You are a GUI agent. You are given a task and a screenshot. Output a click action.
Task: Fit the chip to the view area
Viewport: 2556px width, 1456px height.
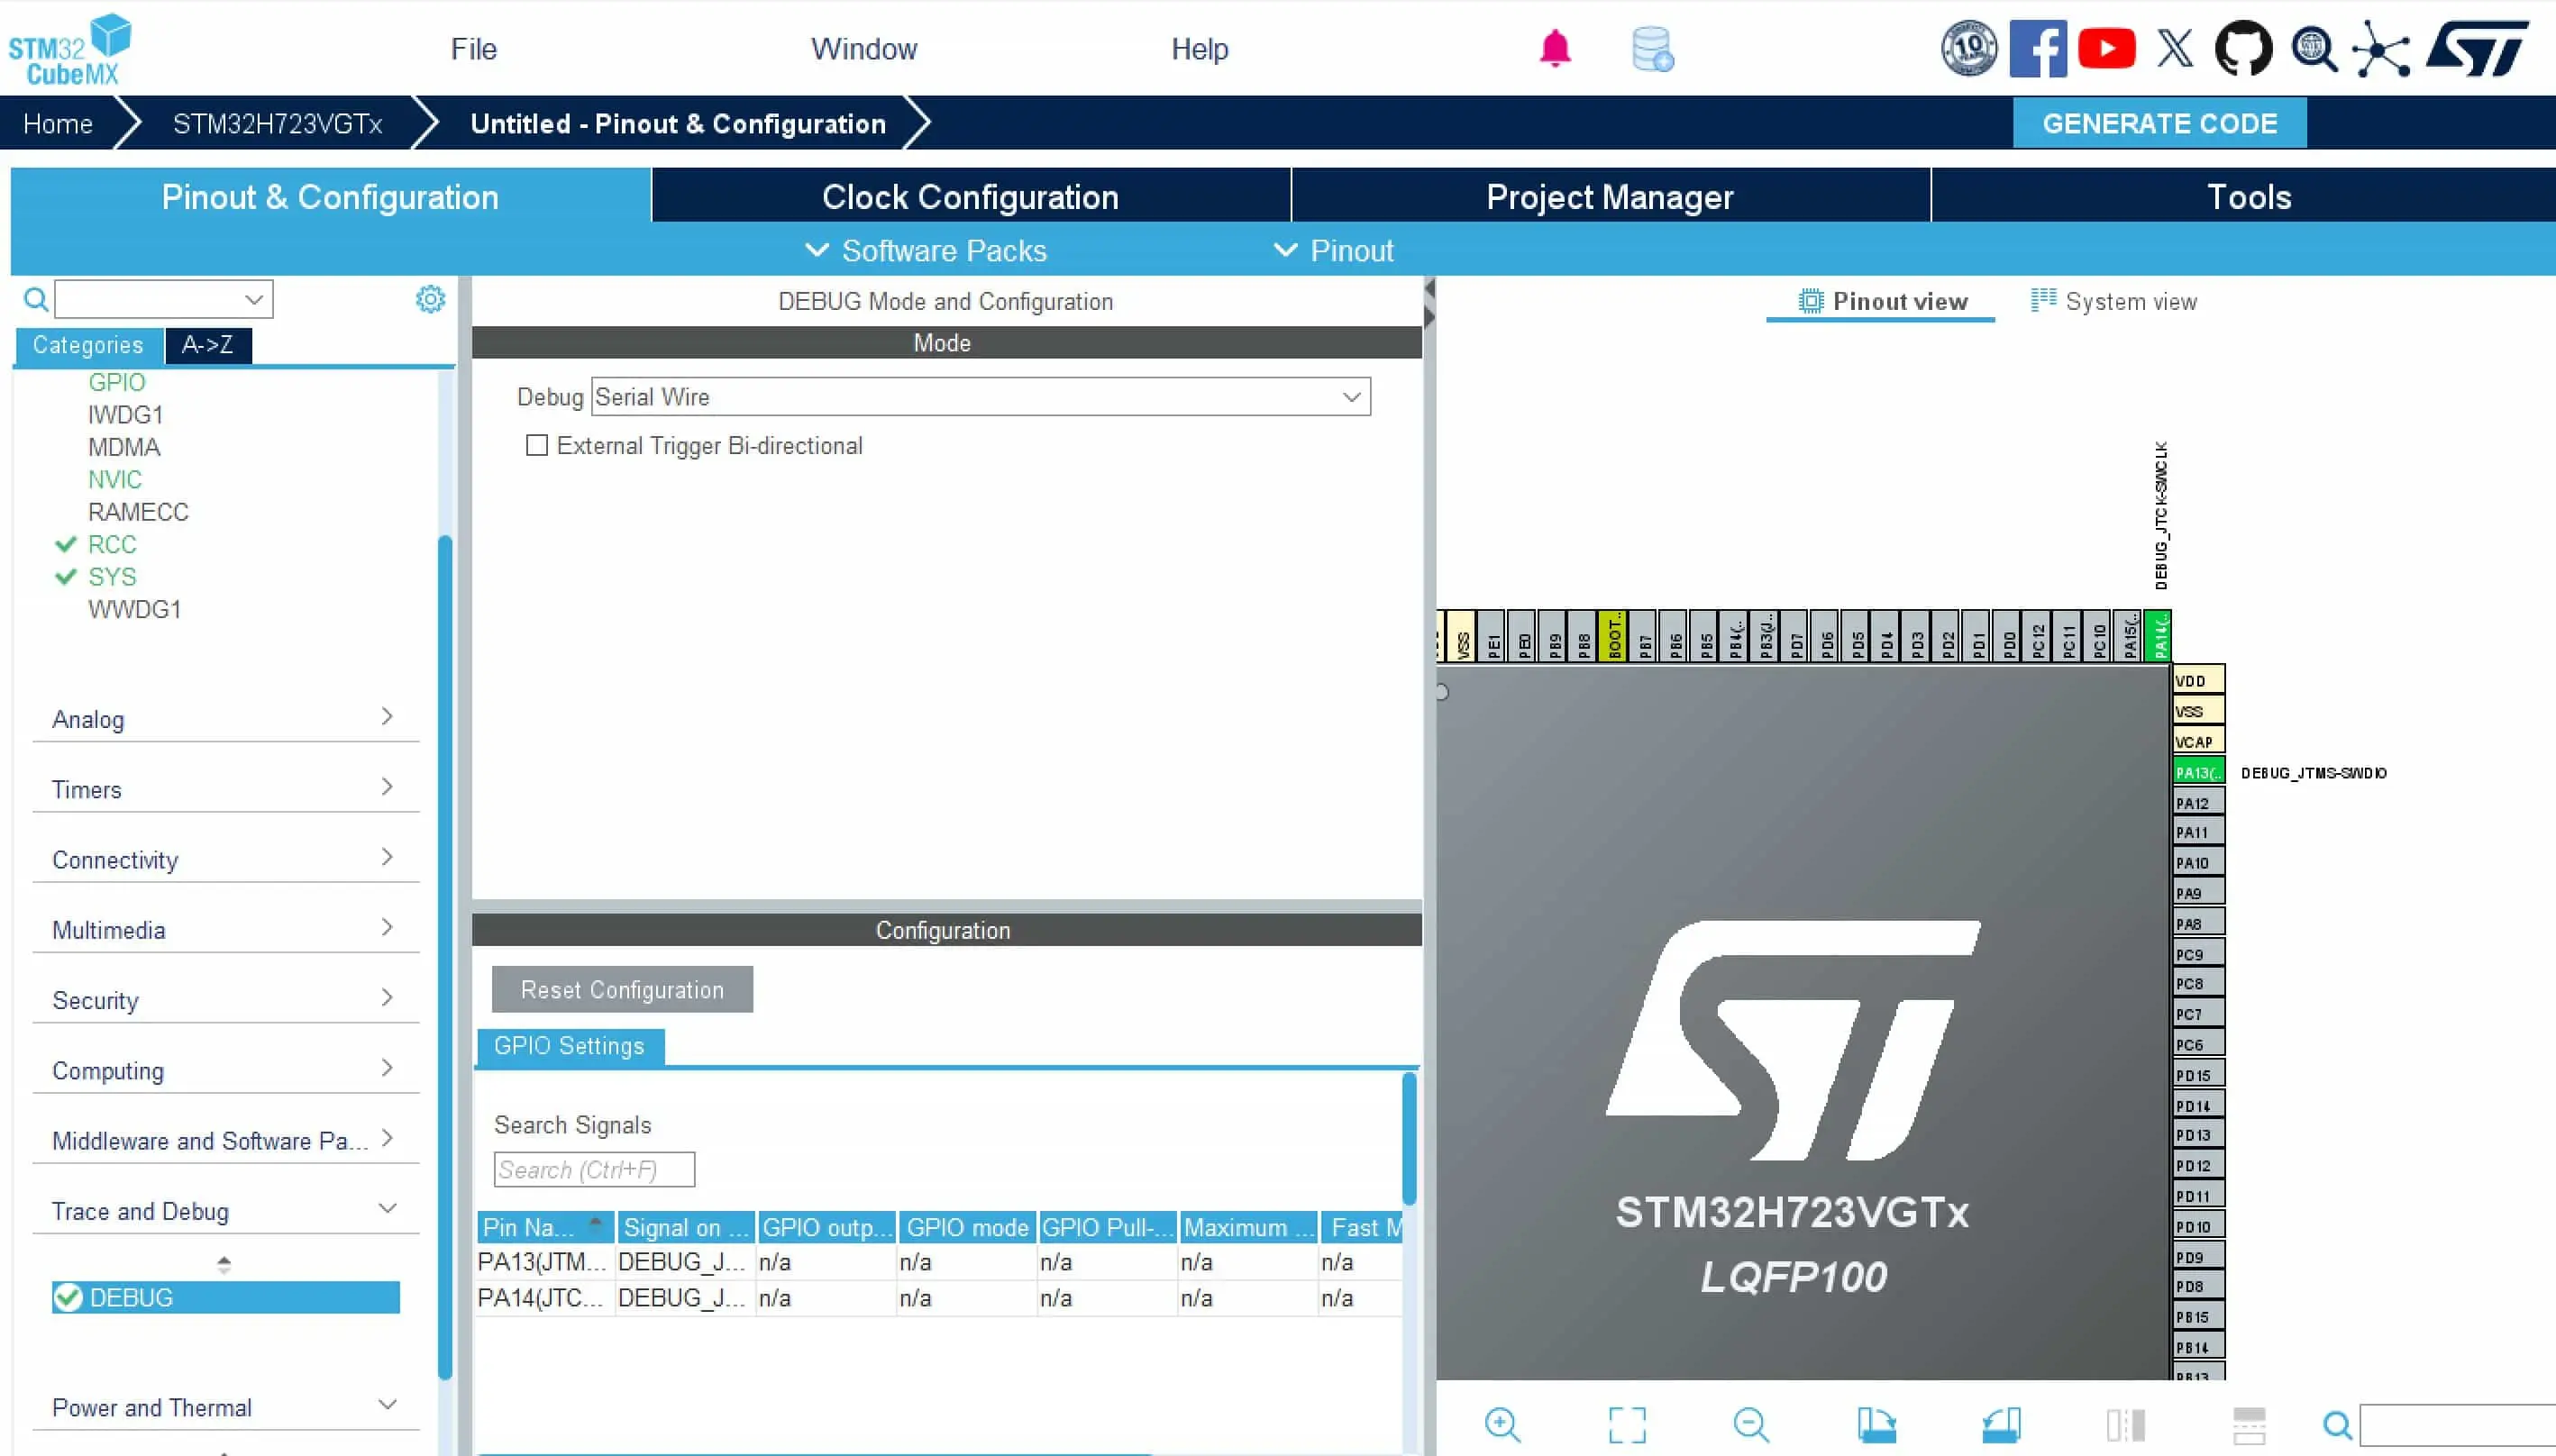(1627, 1424)
